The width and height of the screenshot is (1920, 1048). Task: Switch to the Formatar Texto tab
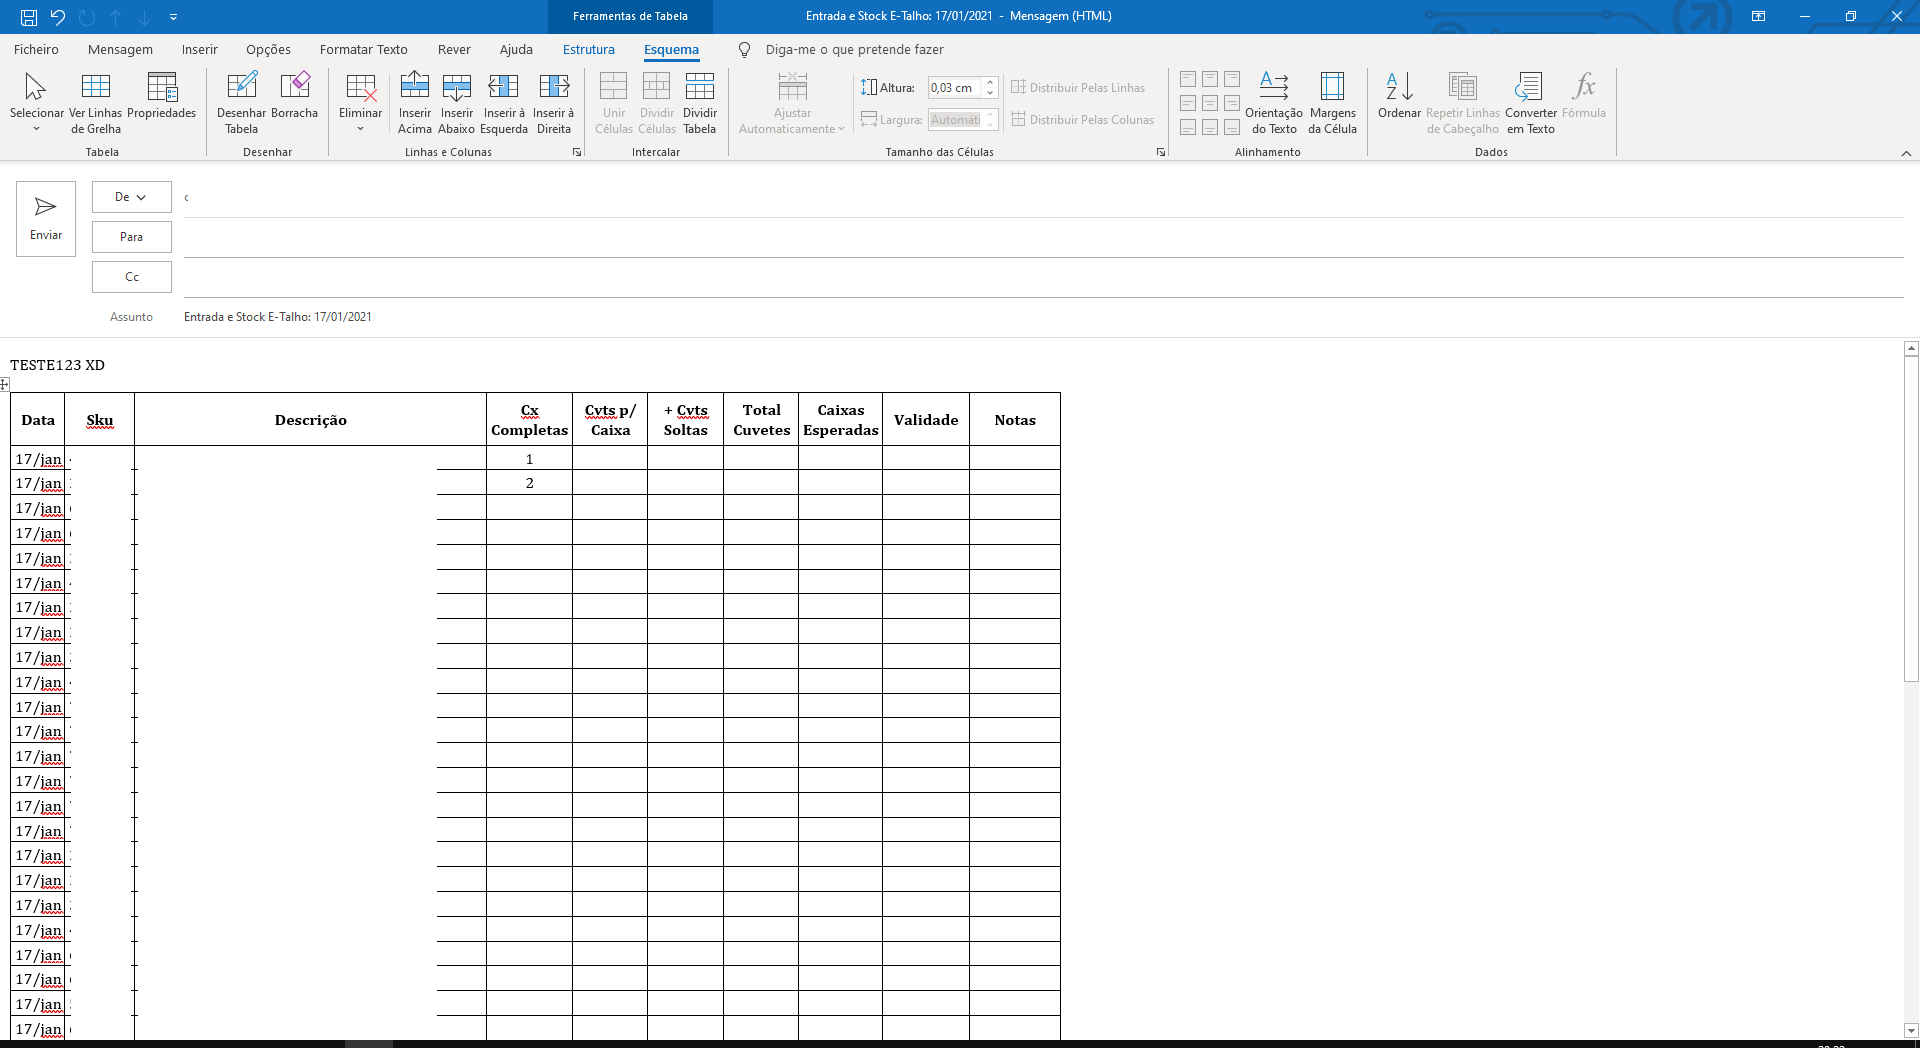363,50
